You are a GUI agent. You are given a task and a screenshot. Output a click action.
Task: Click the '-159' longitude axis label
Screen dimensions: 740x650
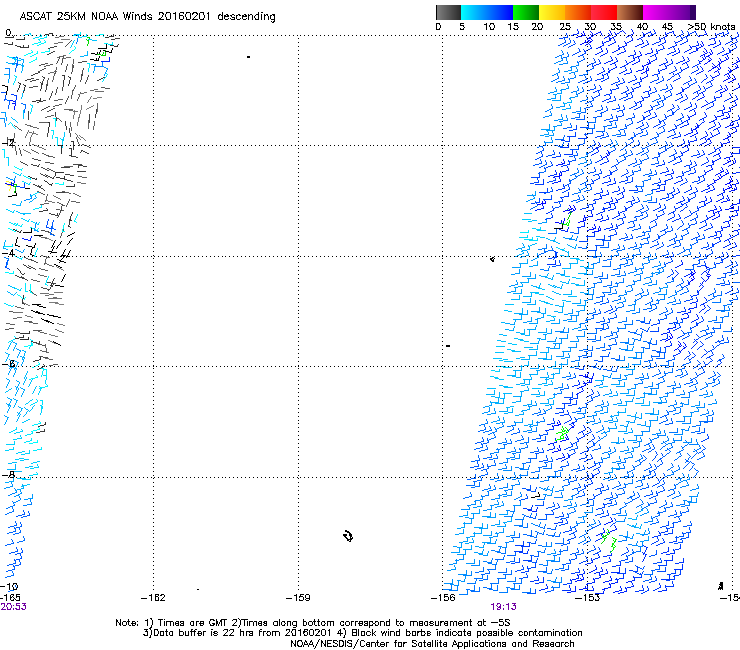[298, 598]
